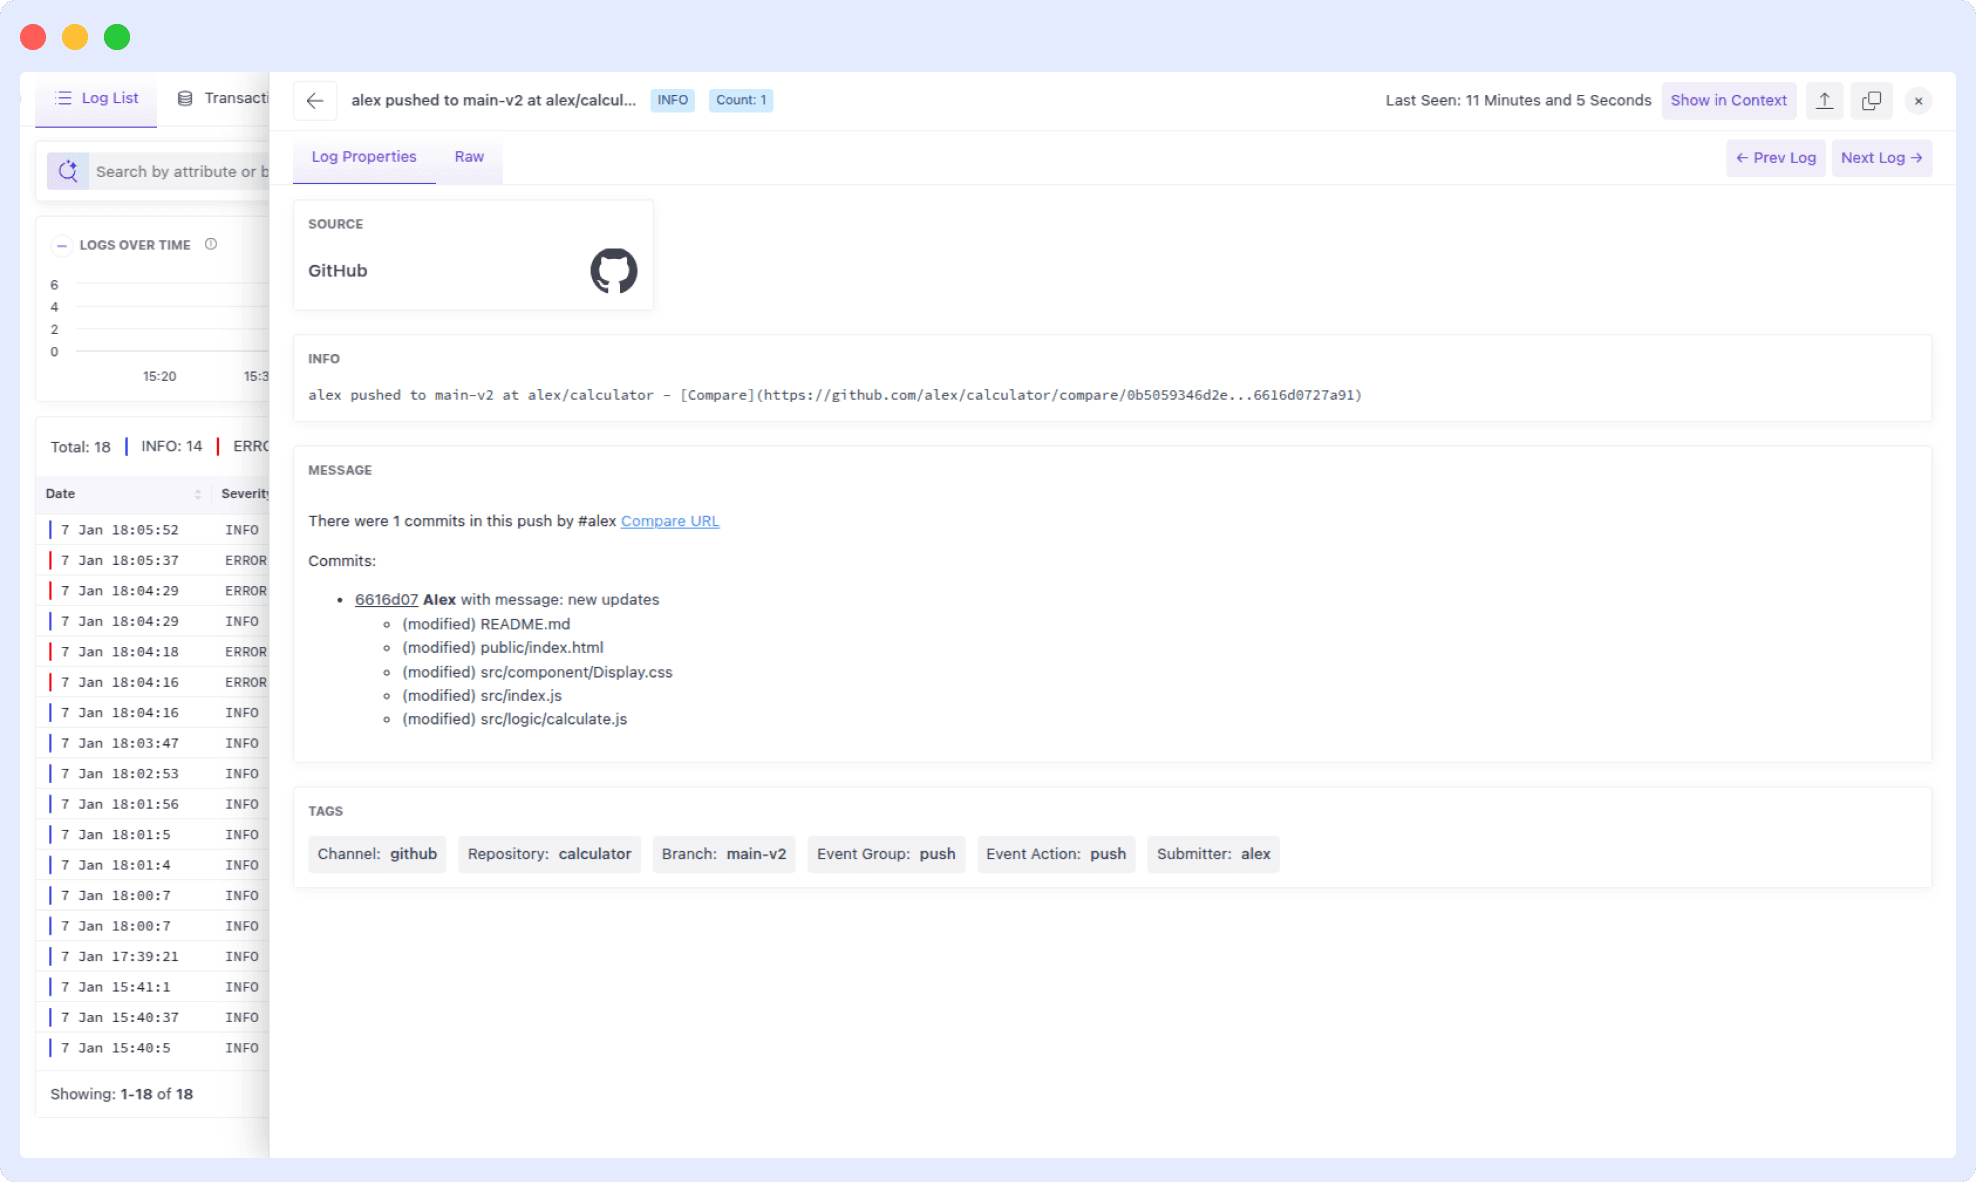Click the Show in Context button

[x=1729, y=100]
